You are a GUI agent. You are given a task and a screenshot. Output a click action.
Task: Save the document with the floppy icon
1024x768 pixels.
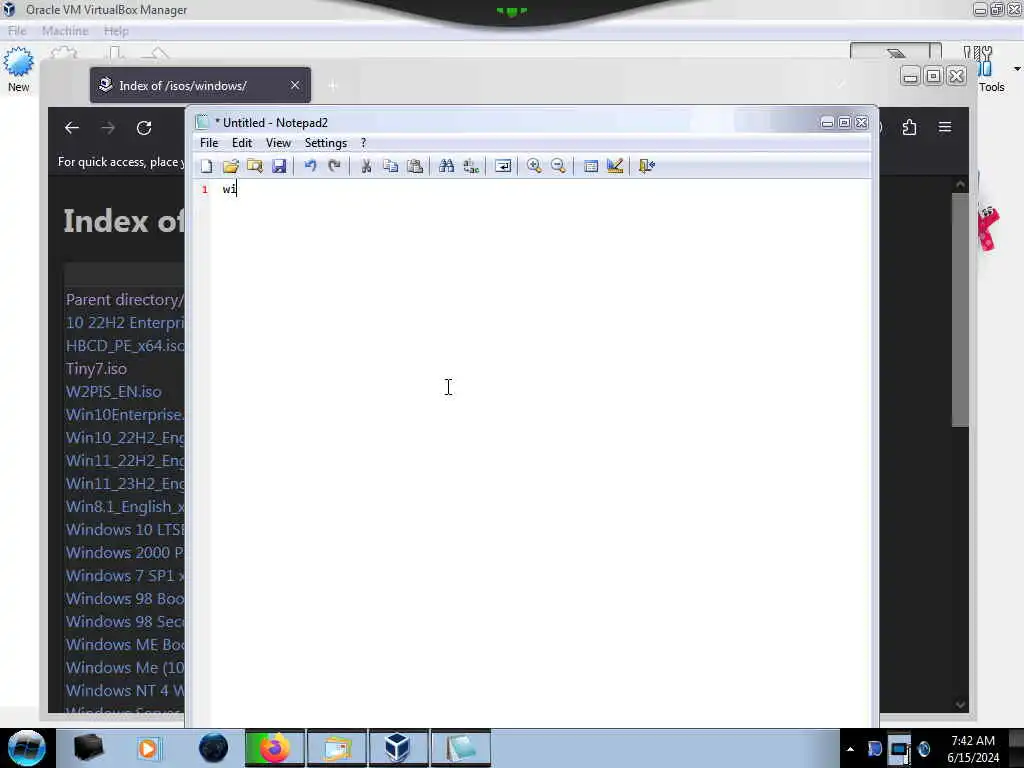279,166
